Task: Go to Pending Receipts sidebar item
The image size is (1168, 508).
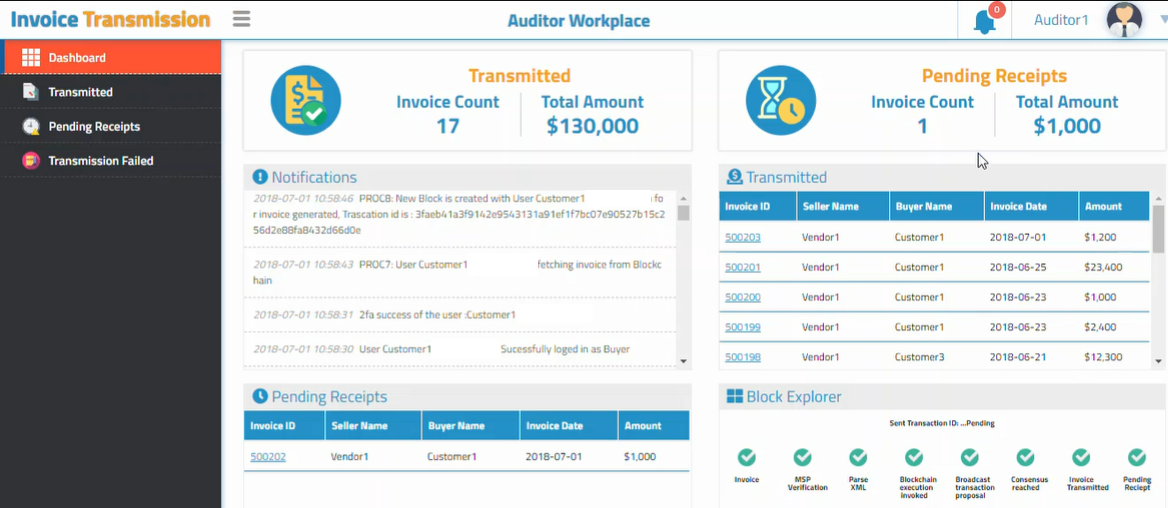Action: pos(94,127)
